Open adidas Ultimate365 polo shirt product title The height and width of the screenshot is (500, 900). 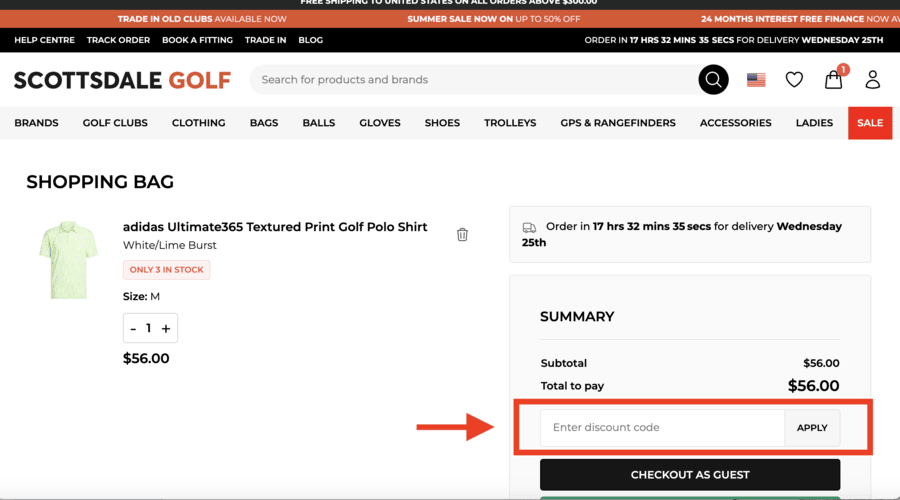275,227
